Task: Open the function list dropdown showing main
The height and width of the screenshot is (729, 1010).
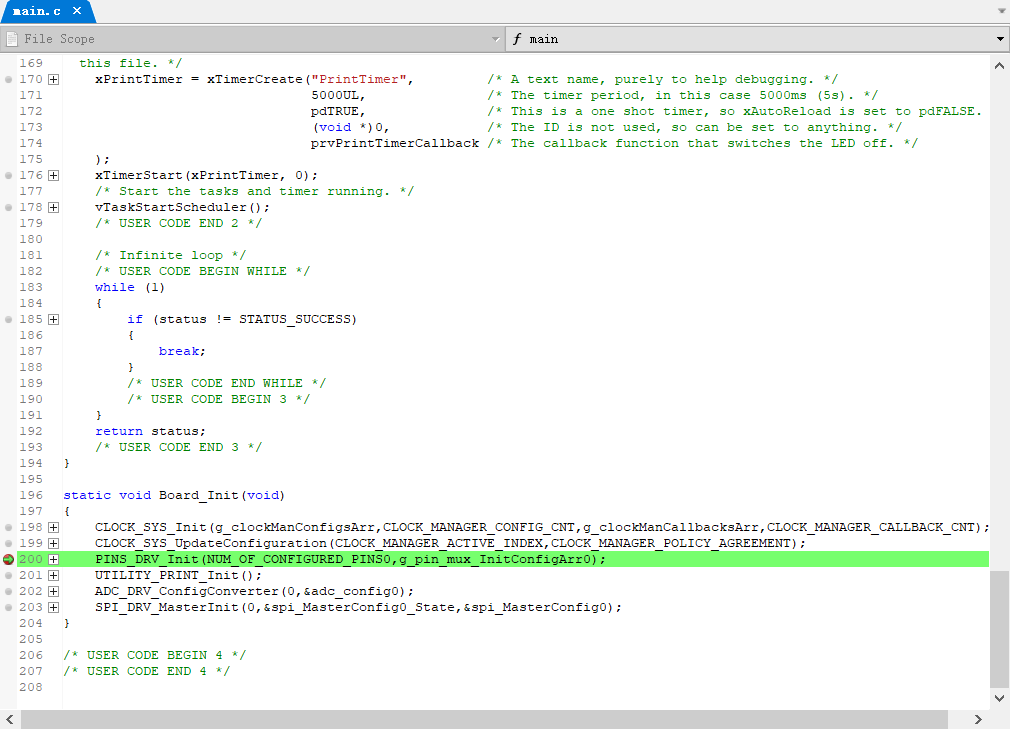Action: click(x=1000, y=39)
